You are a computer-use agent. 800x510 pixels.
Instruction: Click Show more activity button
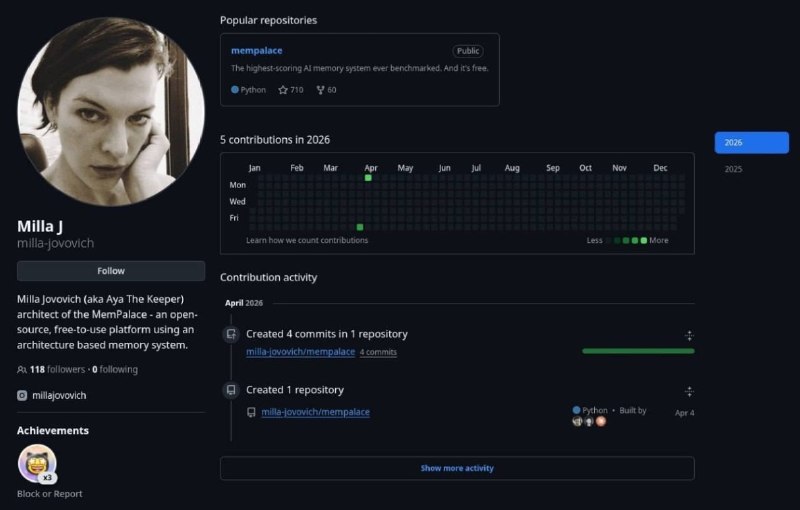click(457, 468)
